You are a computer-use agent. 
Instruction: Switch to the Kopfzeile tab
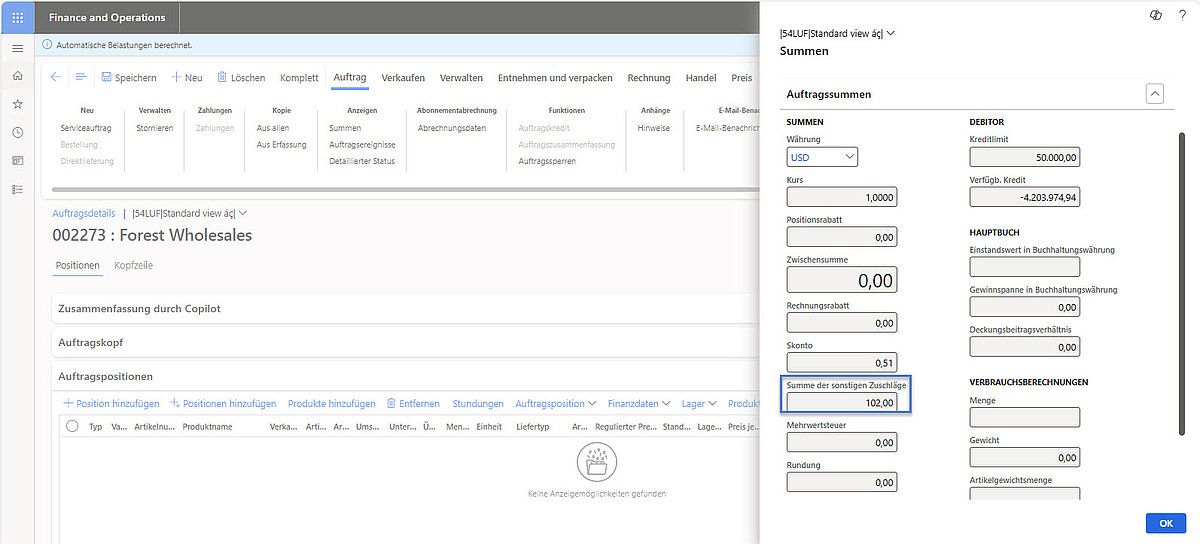[133, 265]
